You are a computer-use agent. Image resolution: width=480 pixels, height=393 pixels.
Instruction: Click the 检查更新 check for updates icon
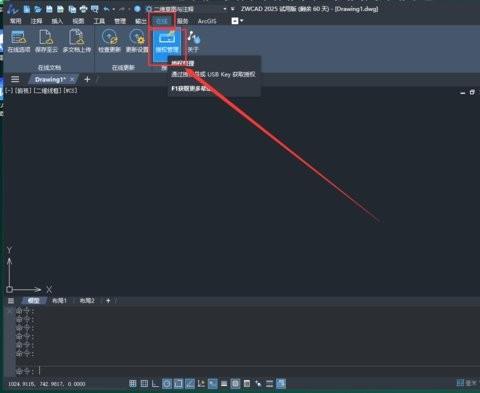pyautogui.click(x=110, y=41)
